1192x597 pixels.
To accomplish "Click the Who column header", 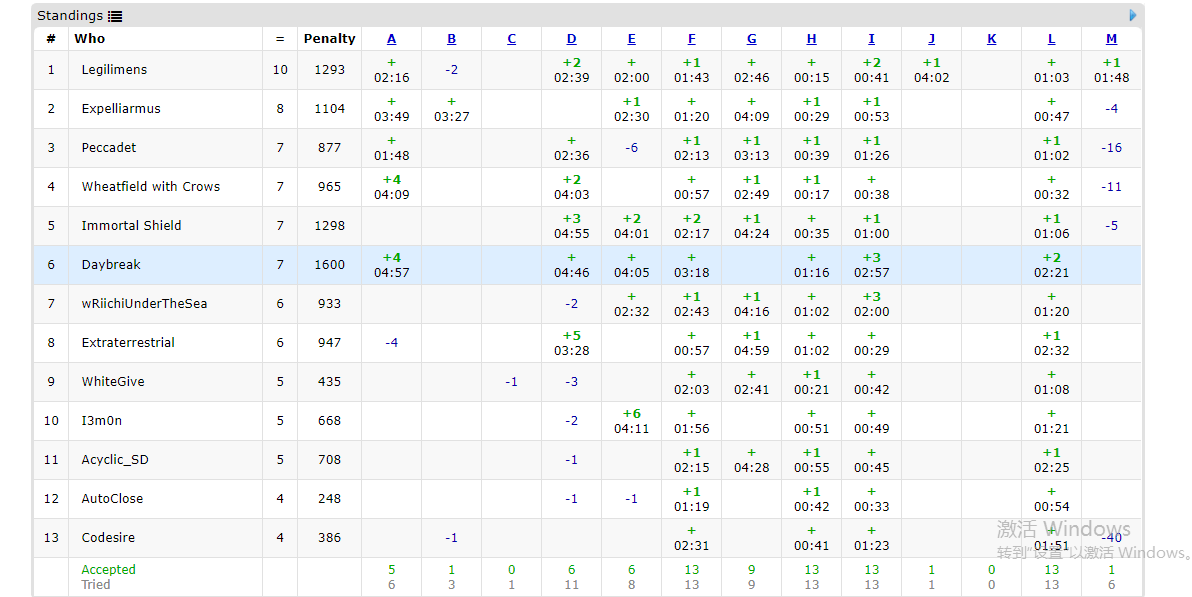I will click(89, 39).
